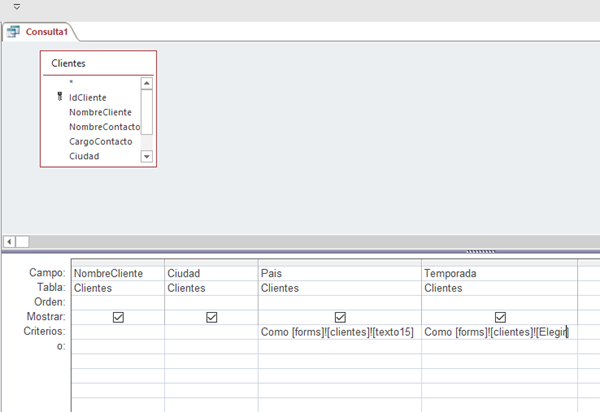Click Tabla cell under Pais column
The width and height of the screenshot is (600, 412).
[340, 288]
